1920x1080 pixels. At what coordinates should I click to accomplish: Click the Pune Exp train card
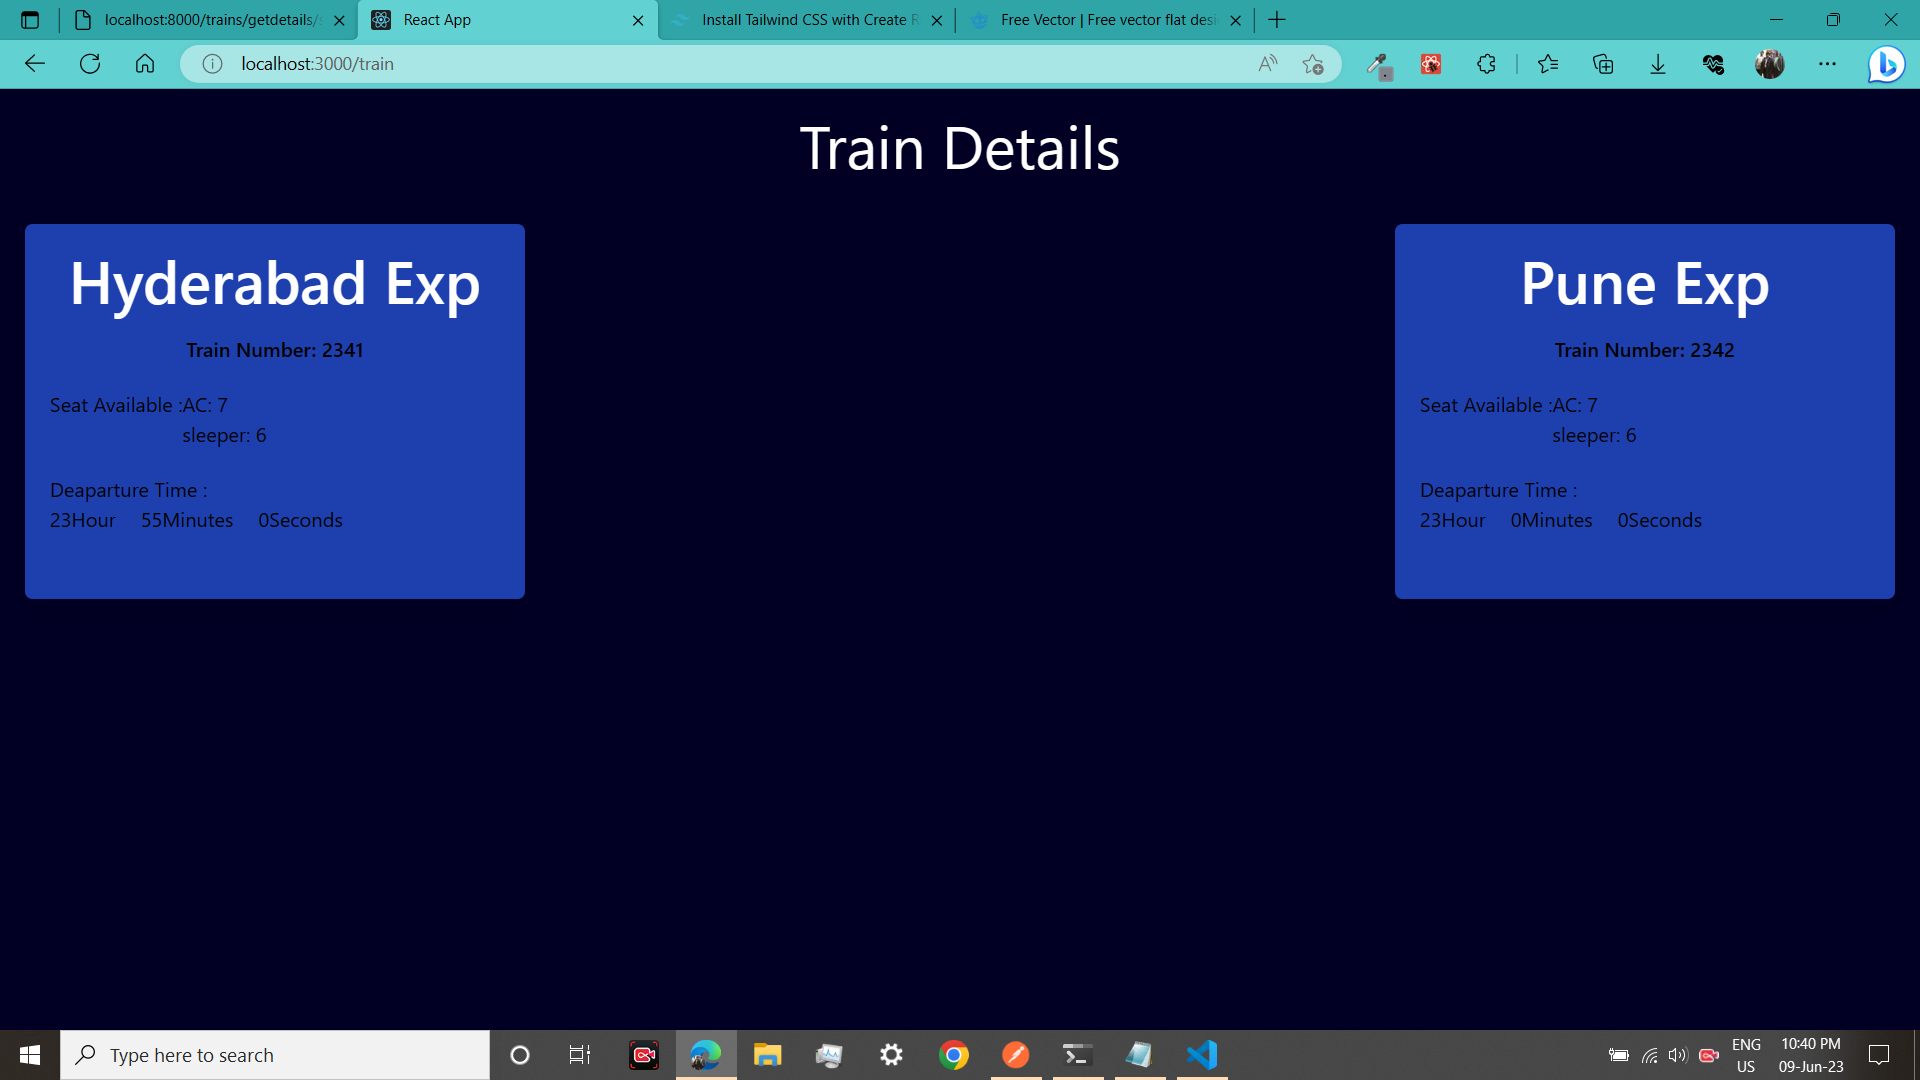pyautogui.click(x=1644, y=411)
